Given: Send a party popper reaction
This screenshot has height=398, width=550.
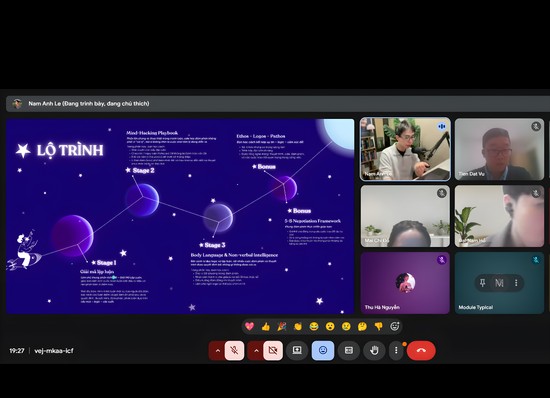Looking at the screenshot, I should [282, 326].
